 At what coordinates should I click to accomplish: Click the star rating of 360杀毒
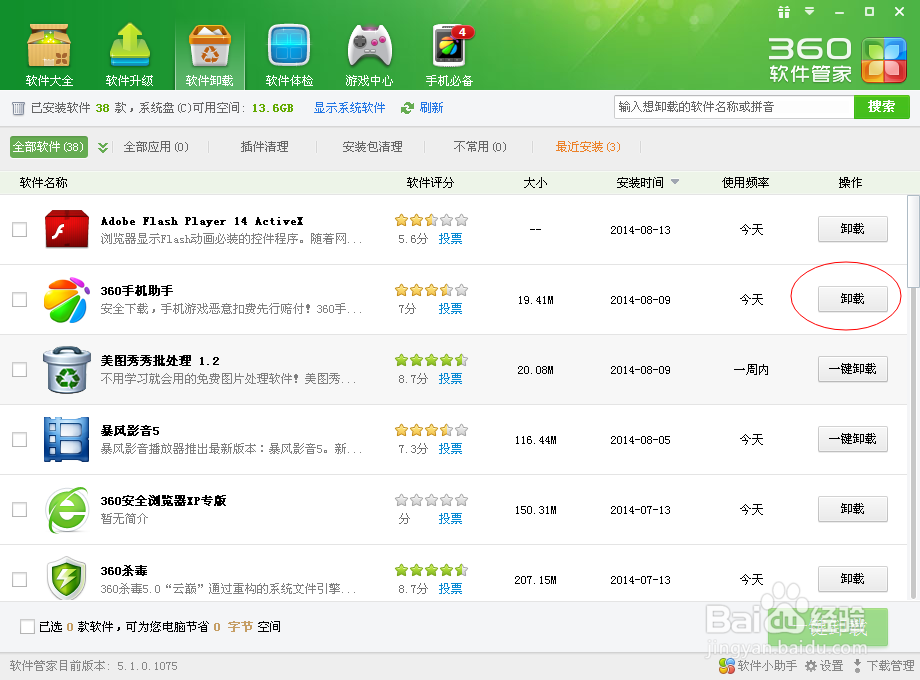[x=431, y=570]
